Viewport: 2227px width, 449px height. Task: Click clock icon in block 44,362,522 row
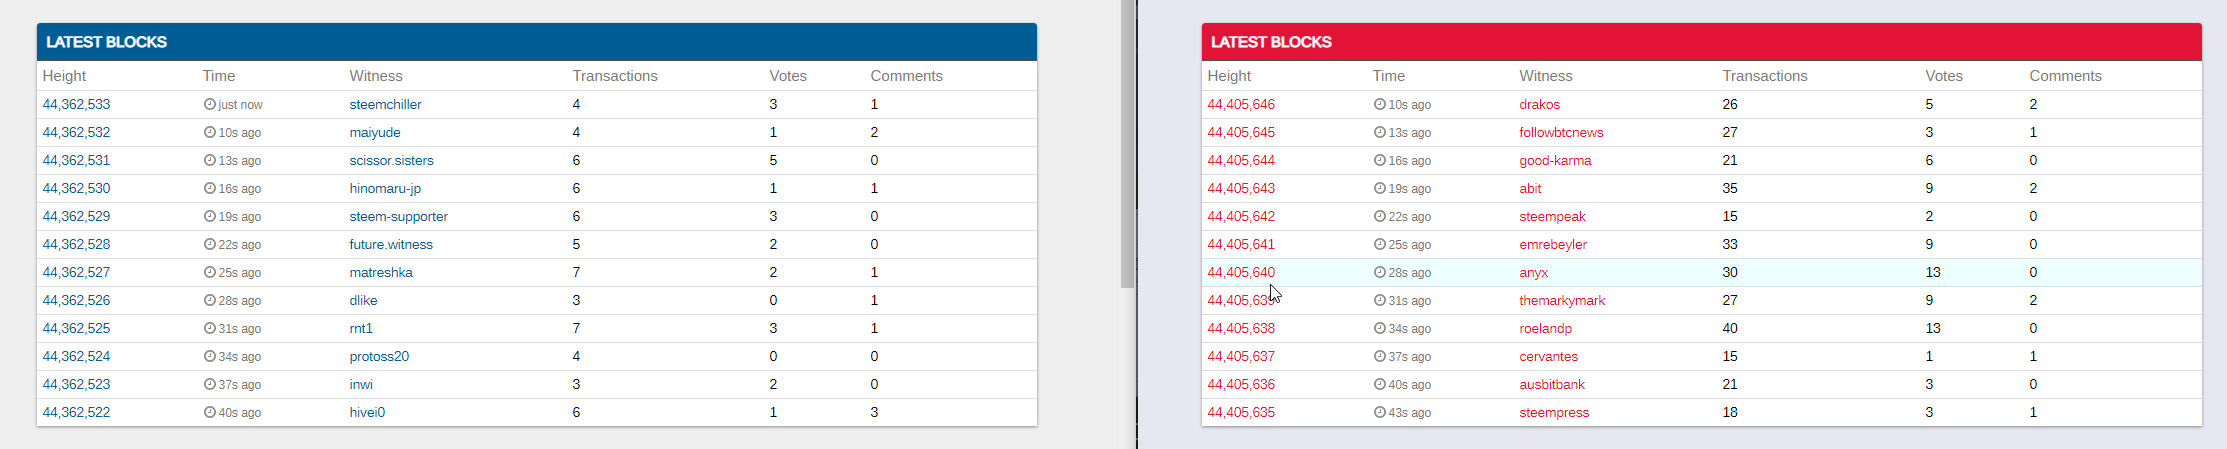pos(210,412)
